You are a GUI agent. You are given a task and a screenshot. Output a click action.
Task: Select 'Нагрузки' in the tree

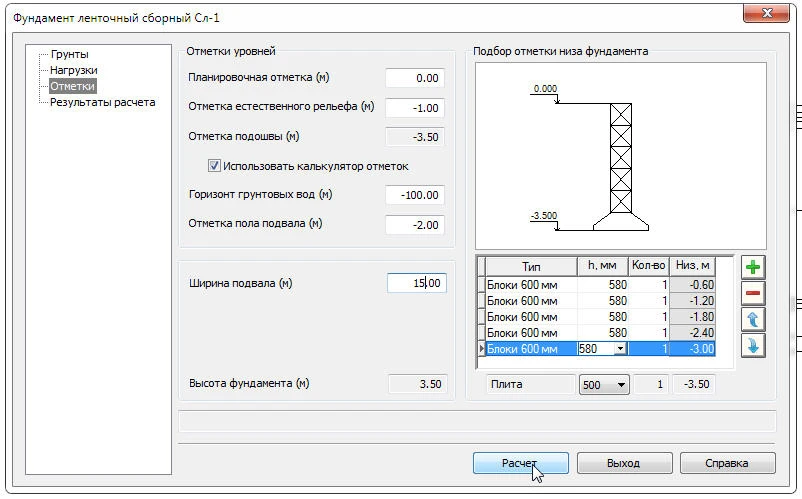click(74, 70)
